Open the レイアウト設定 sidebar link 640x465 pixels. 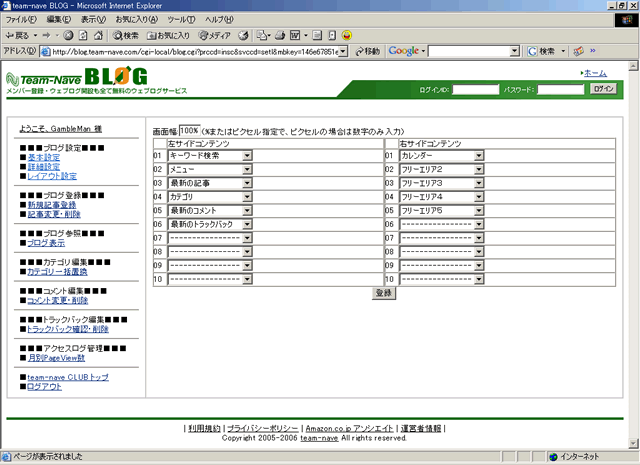pos(51,176)
